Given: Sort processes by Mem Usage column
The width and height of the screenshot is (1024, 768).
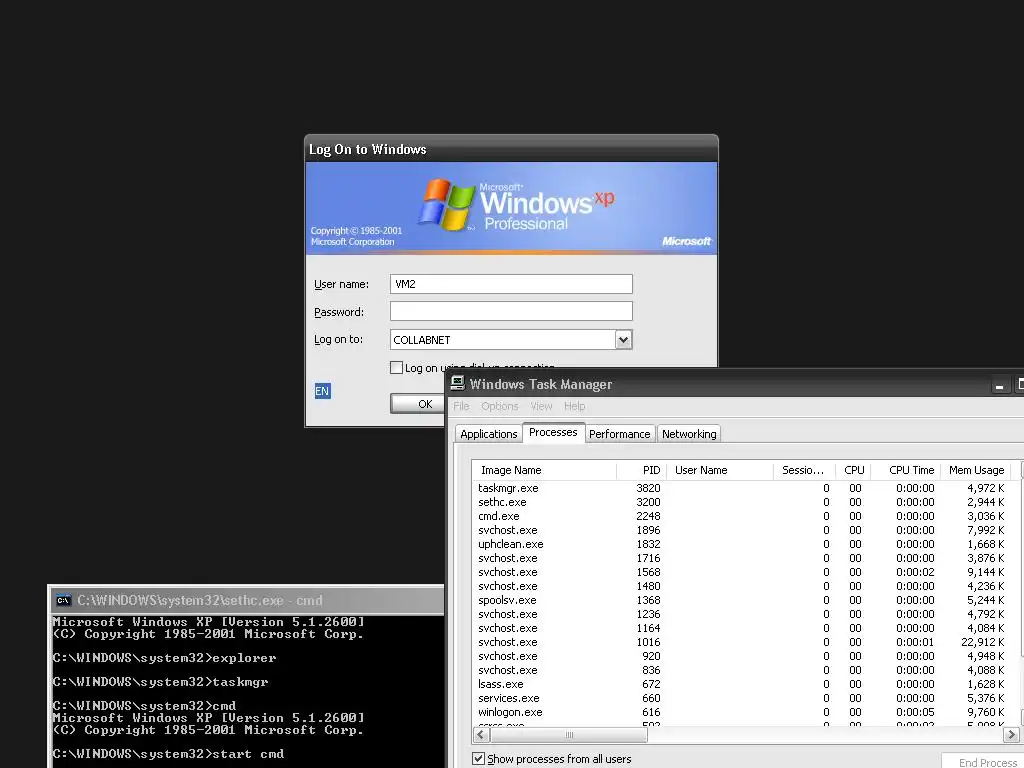Looking at the screenshot, I should click(x=976, y=470).
